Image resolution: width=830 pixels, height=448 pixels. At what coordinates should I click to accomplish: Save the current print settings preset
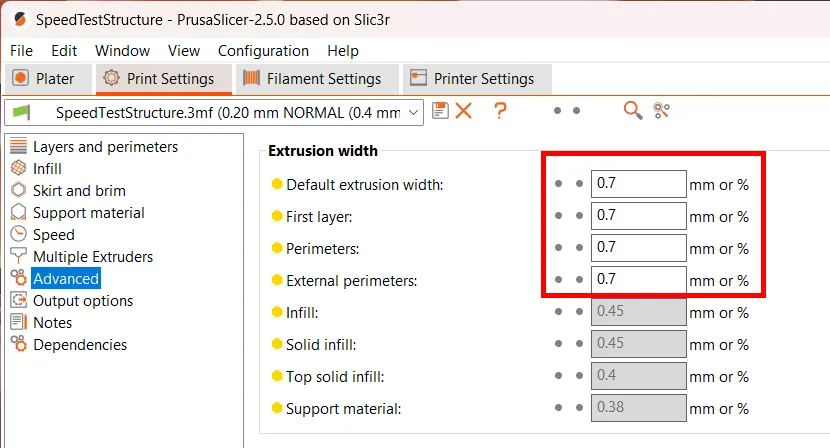441,111
